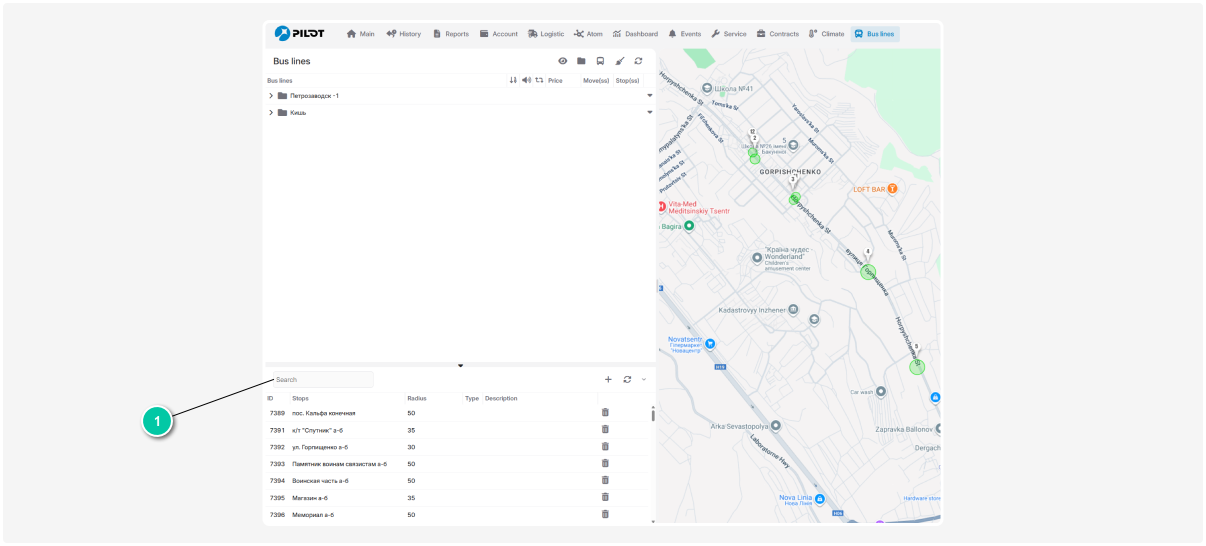Click the refresh icon above the stops table

click(x=627, y=380)
